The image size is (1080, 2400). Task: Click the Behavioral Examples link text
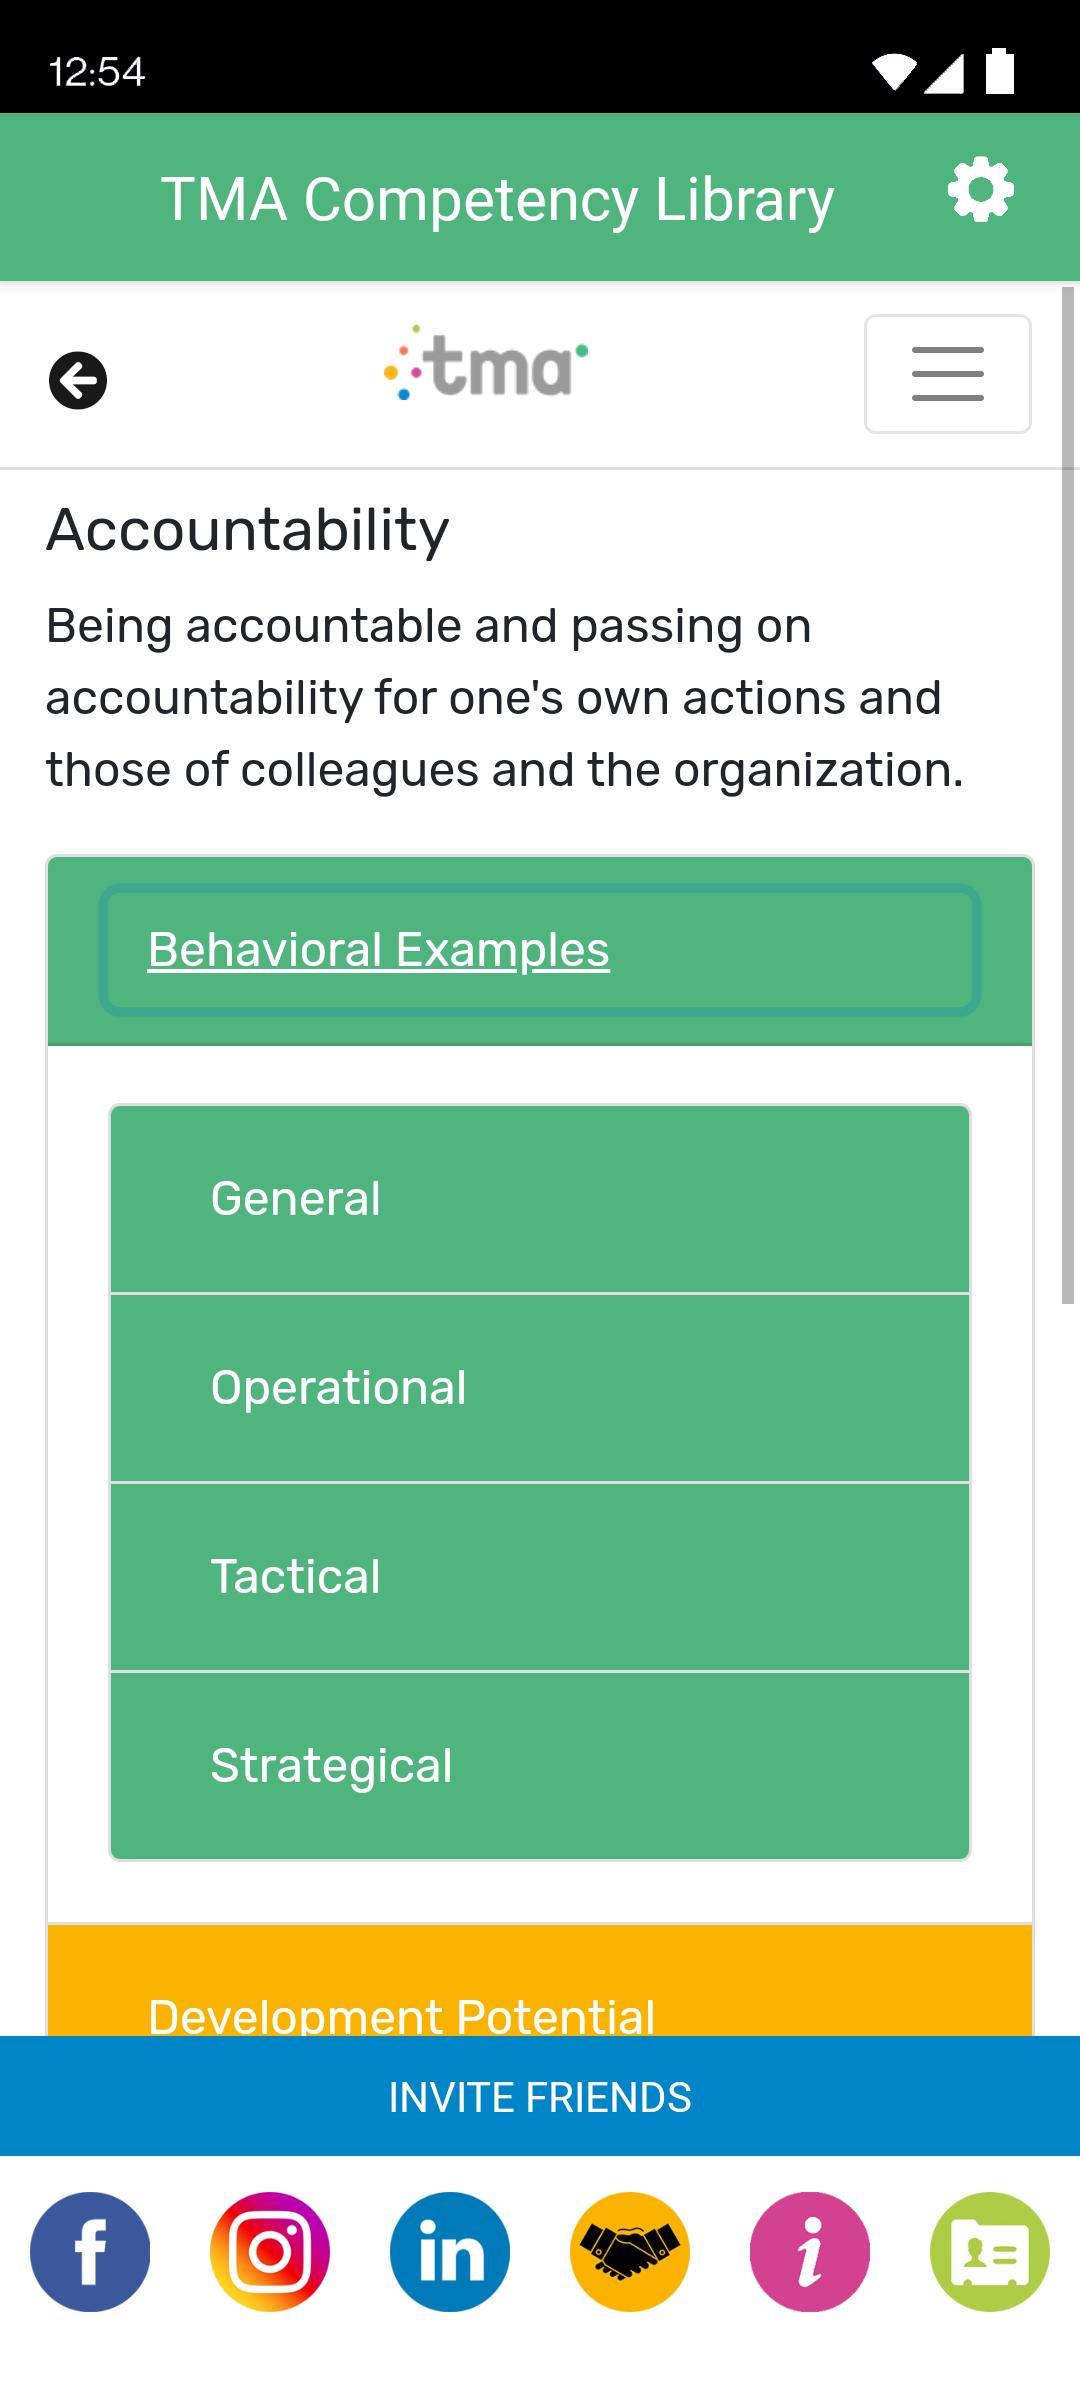point(379,950)
